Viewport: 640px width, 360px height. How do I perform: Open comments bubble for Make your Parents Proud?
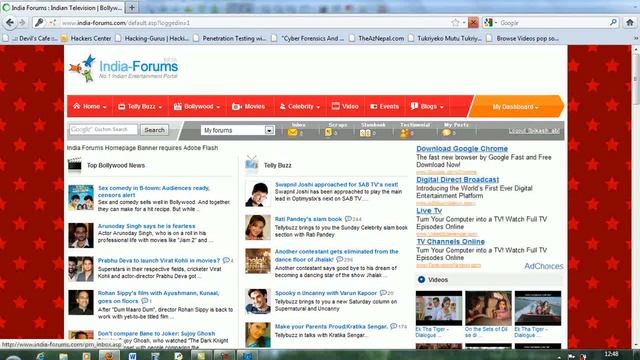click(x=393, y=327)
